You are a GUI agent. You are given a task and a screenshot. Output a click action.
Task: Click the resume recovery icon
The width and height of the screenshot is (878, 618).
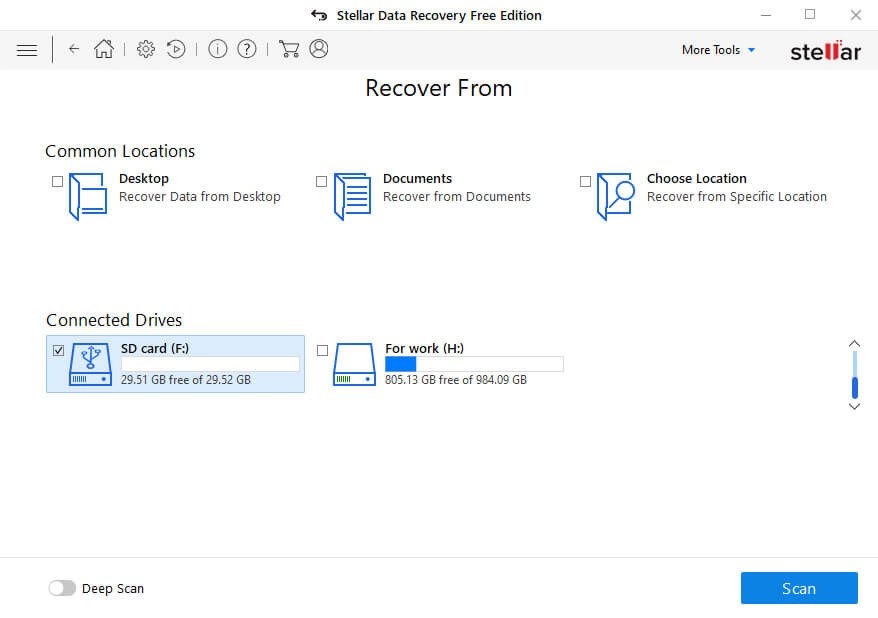point(176,48)
